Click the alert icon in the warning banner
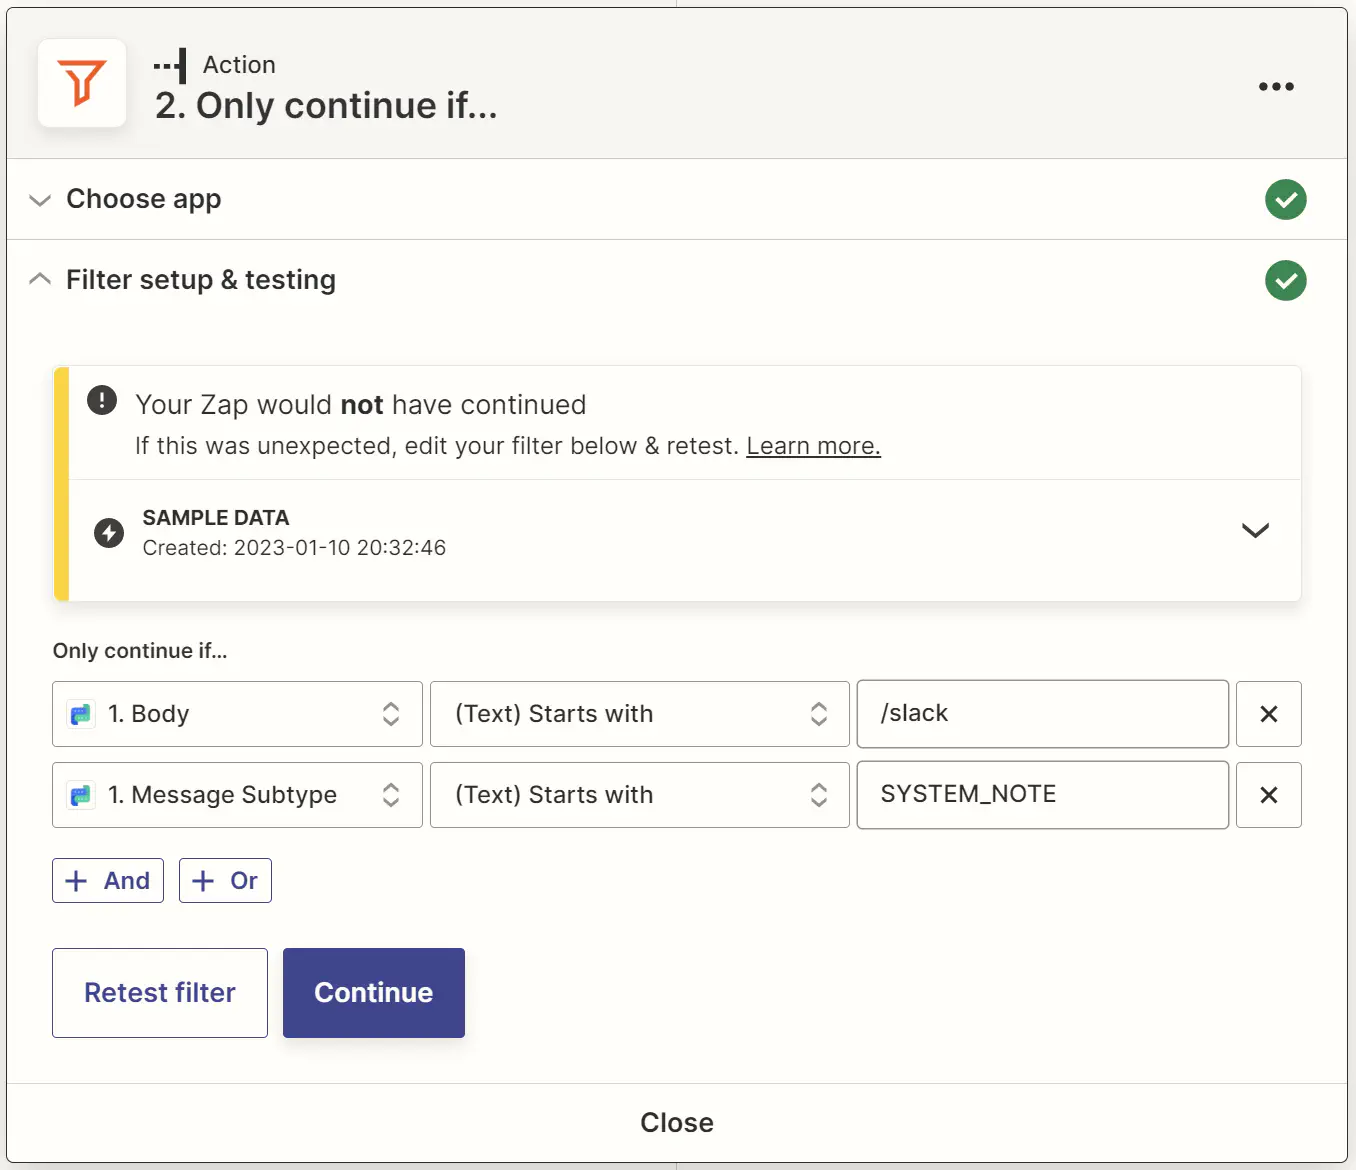1356x1170 pixels. (101, 400)
